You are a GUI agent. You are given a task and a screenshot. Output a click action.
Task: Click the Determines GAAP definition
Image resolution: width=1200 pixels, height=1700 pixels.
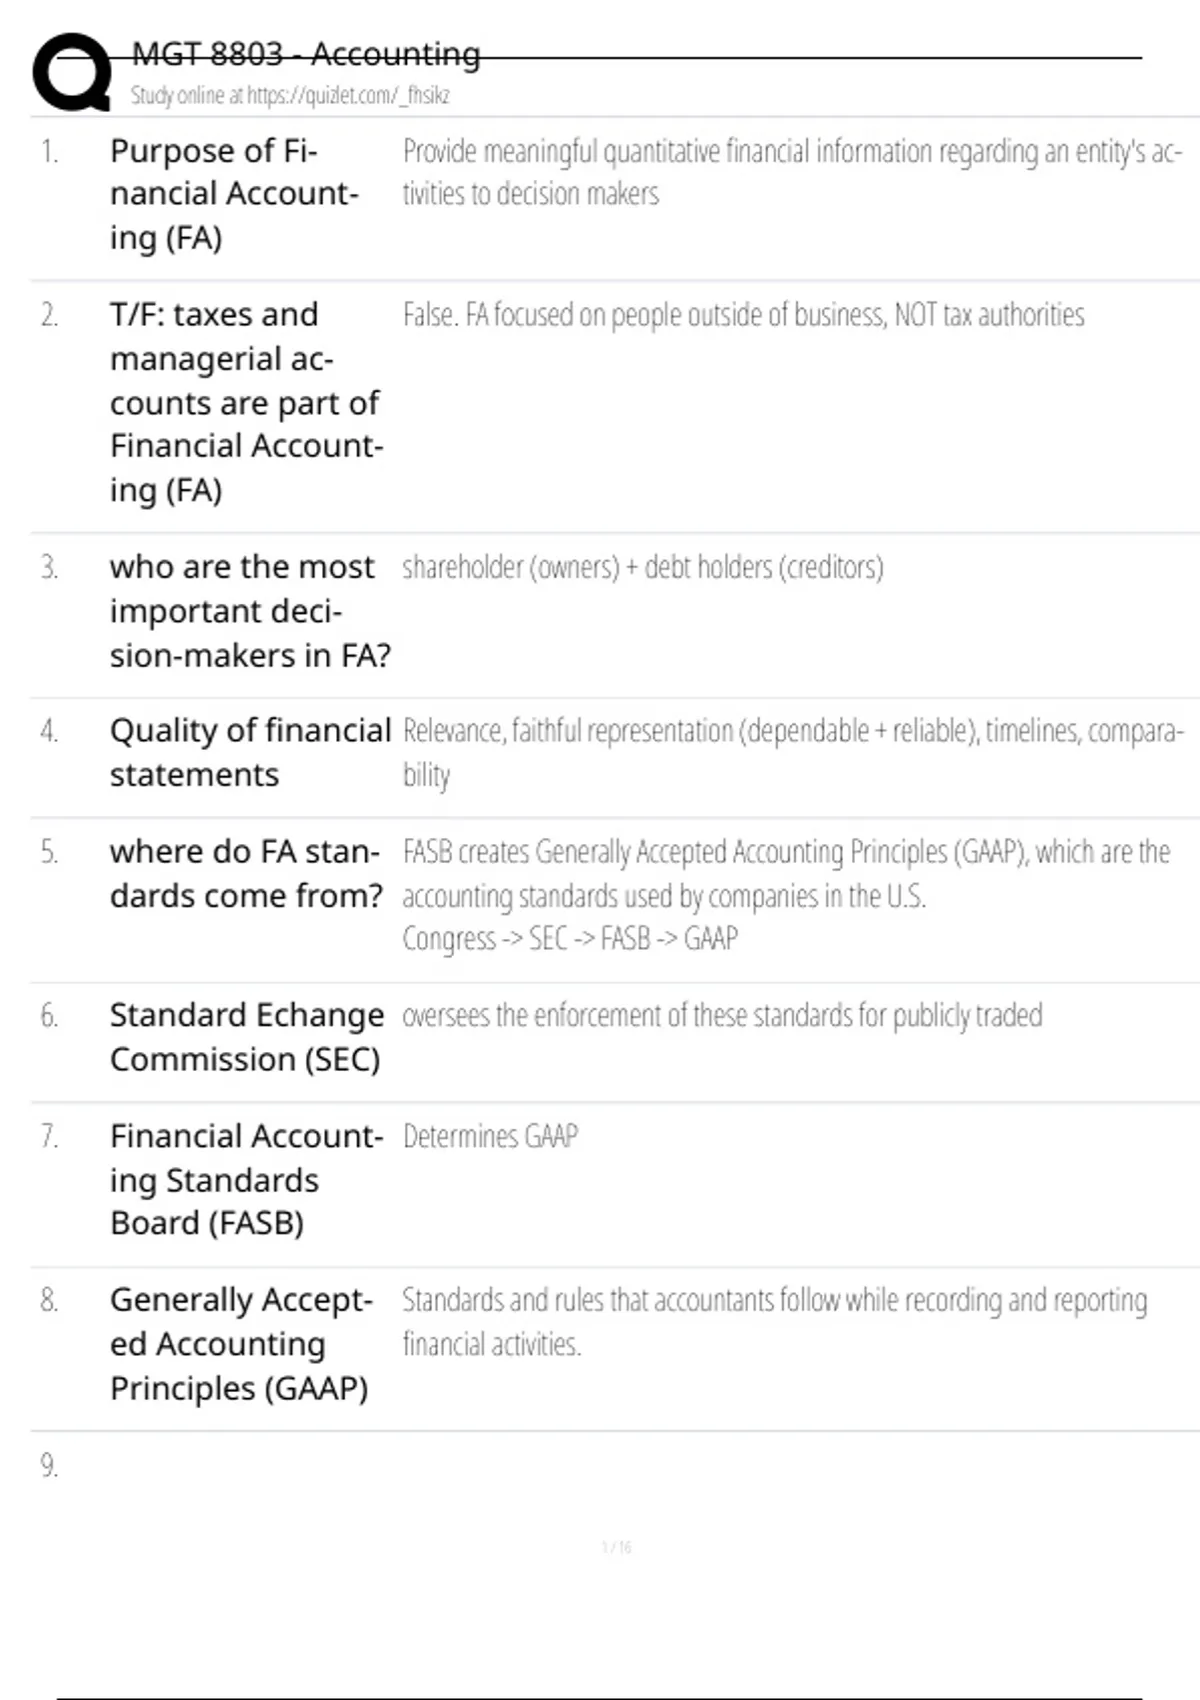click(x=490, y=1137)
